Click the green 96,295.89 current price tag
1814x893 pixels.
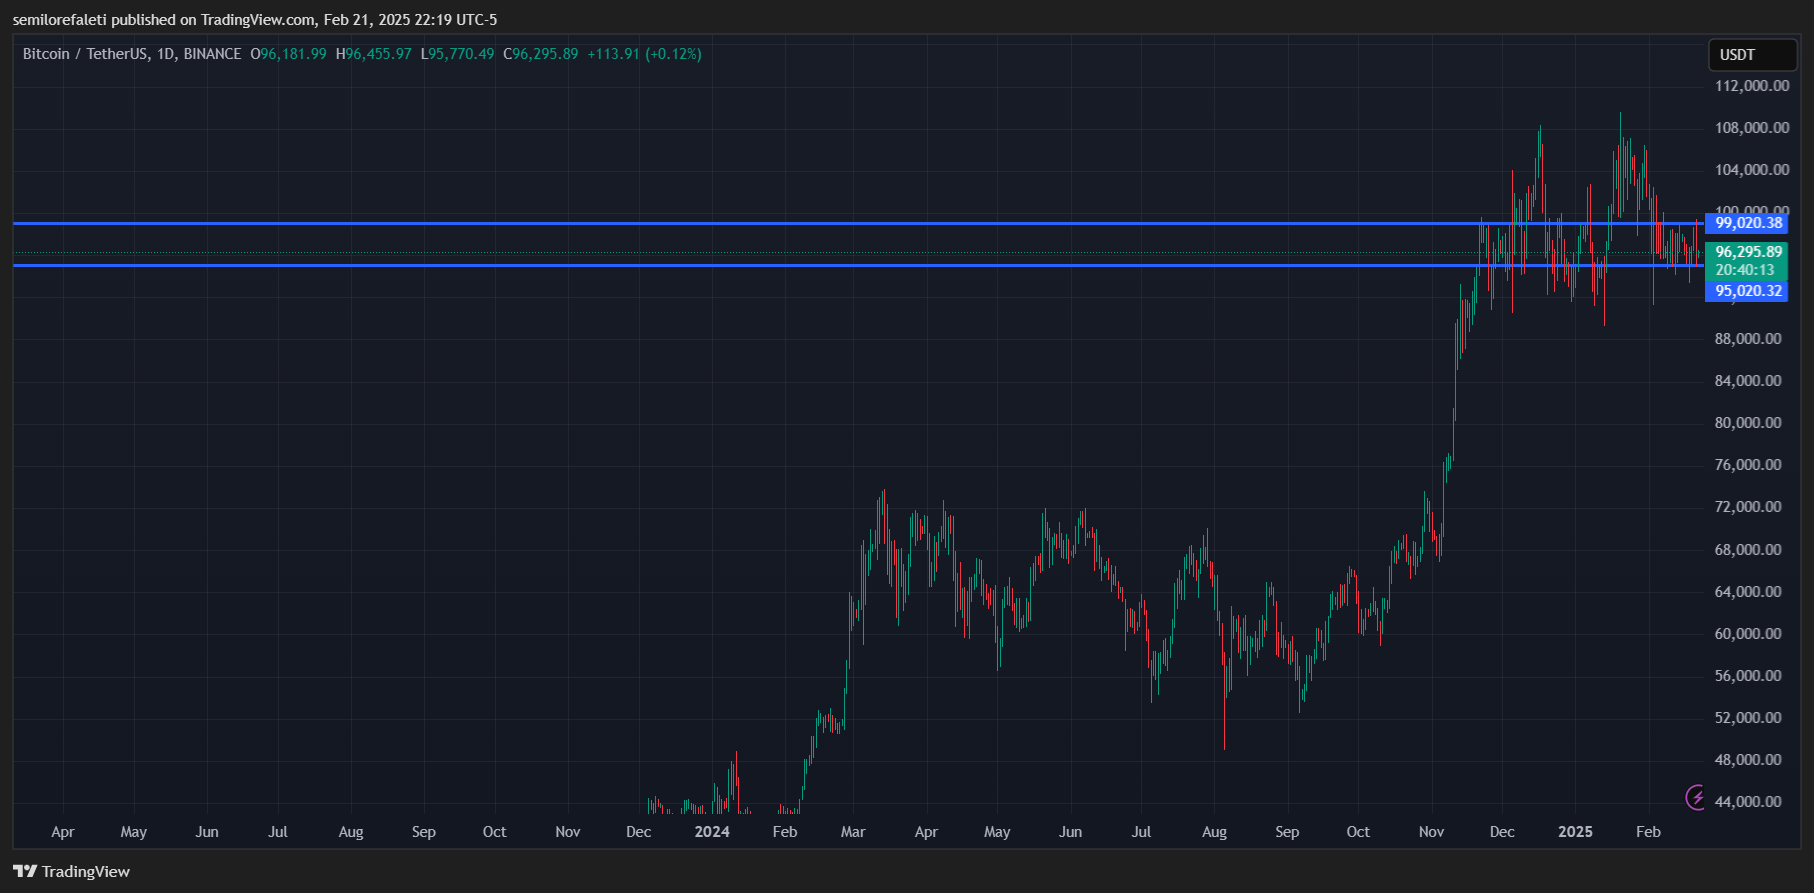click(1746, 252)
